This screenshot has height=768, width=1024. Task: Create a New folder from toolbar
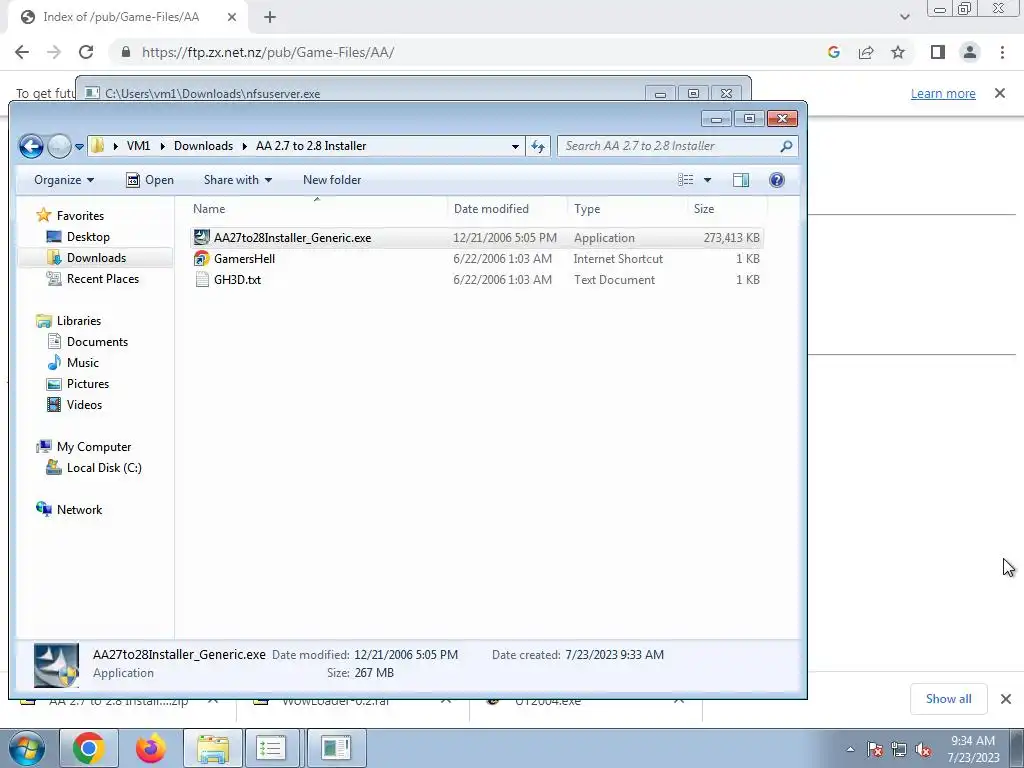coord(332,180)
